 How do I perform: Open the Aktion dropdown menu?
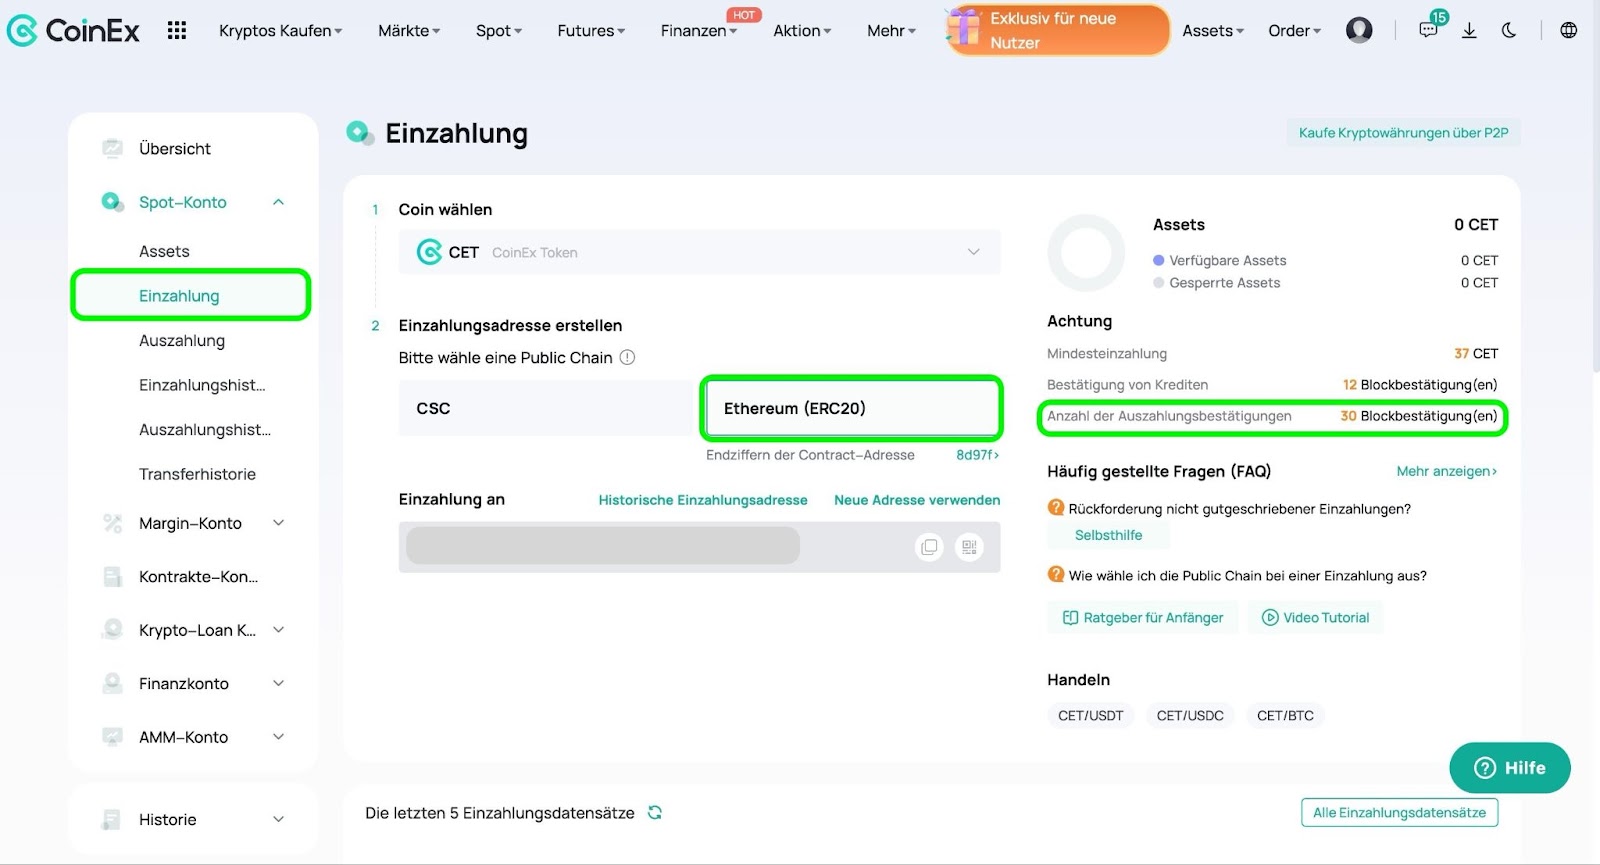(x=802, y=31)
